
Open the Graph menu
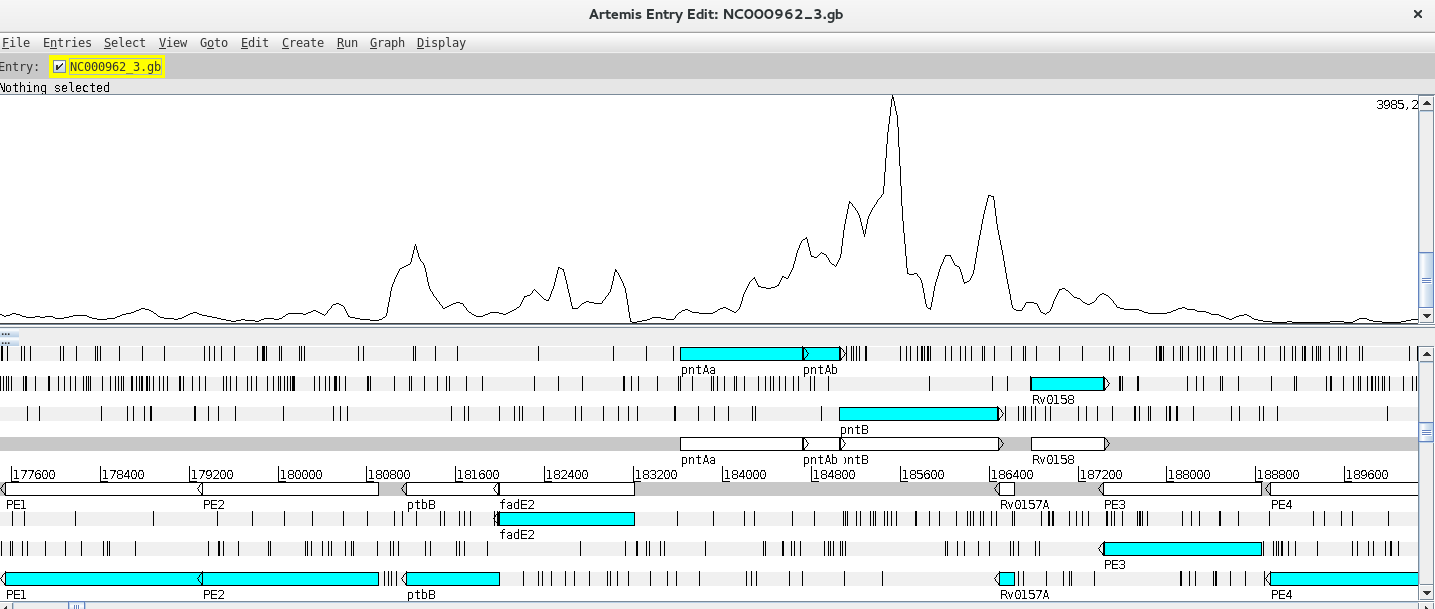tap(387, 43)
